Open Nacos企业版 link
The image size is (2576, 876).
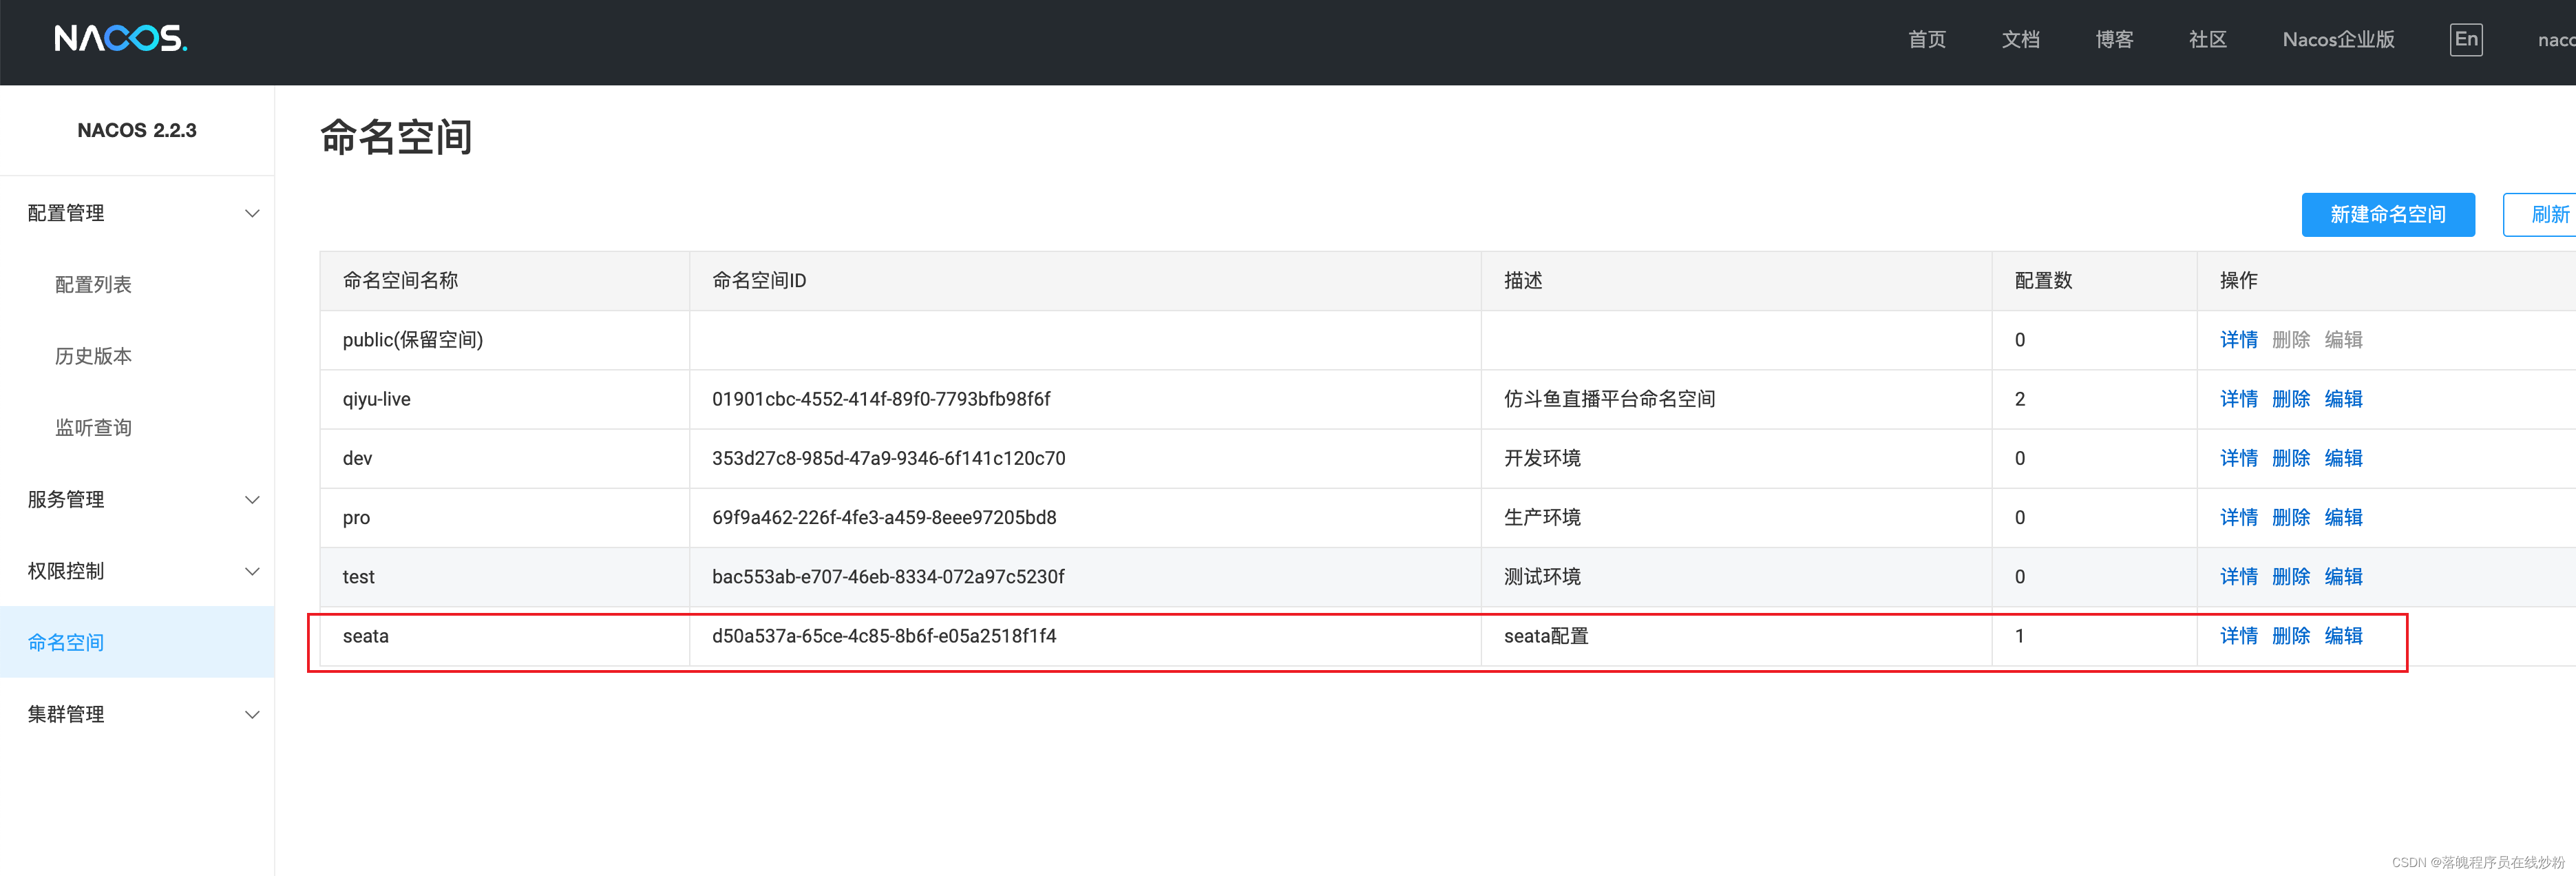[2338, 40]
